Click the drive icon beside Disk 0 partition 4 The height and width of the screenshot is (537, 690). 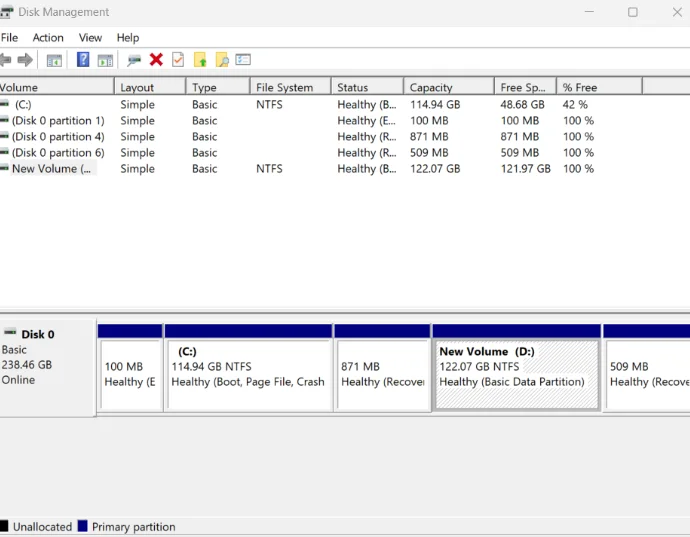pos(4,136)
